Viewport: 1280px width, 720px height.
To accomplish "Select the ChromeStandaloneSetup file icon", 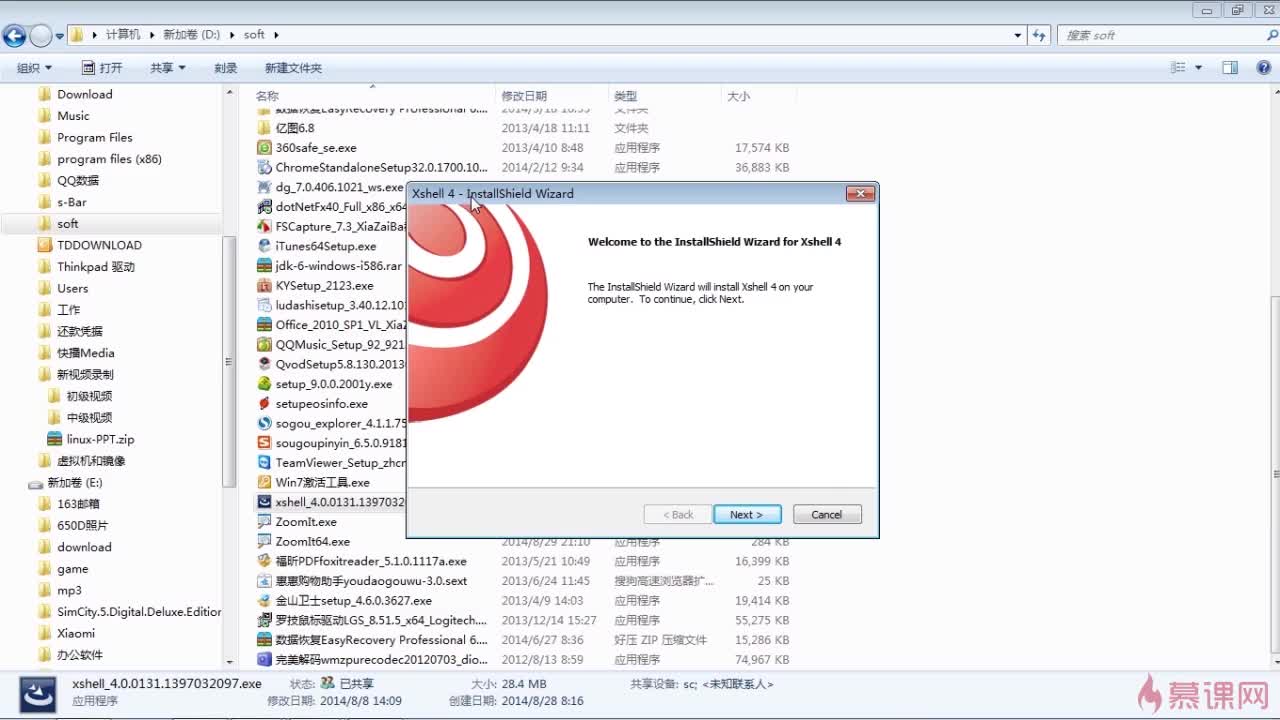I will pyautogui.click(x=264, y=168).
